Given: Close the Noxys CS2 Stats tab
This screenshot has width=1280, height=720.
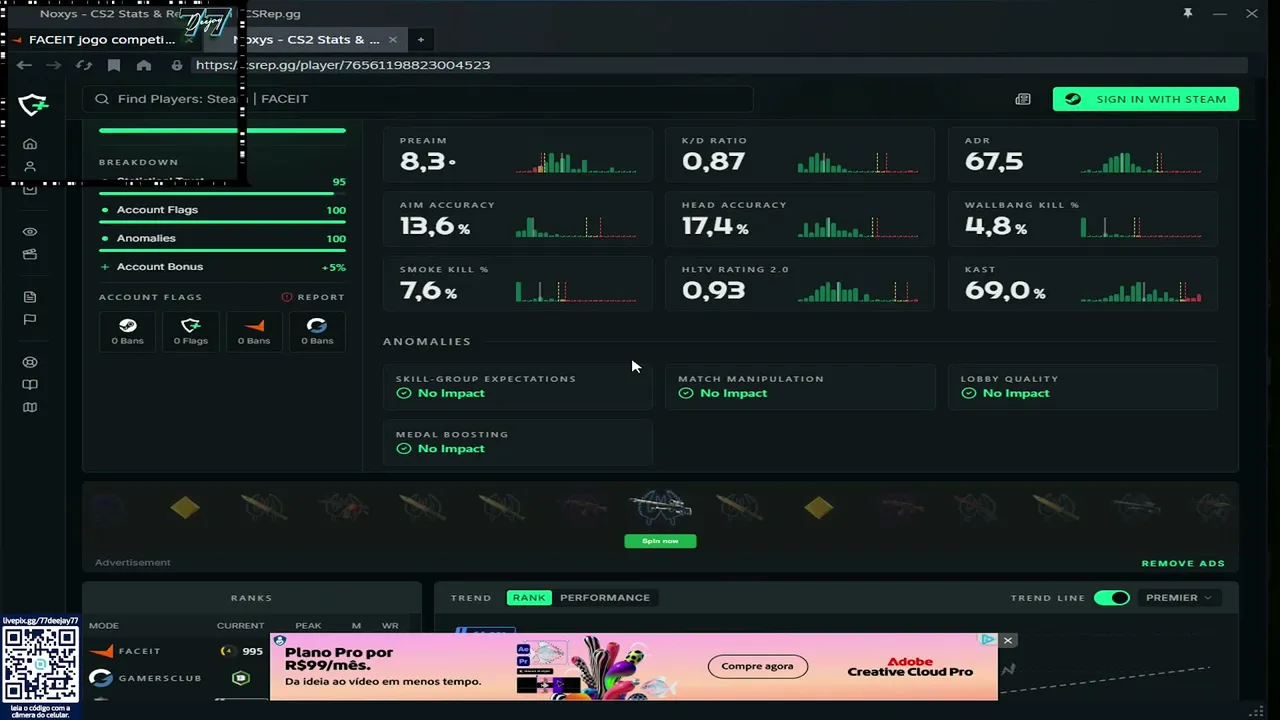Looking at the screenshot, I should 393,40.
